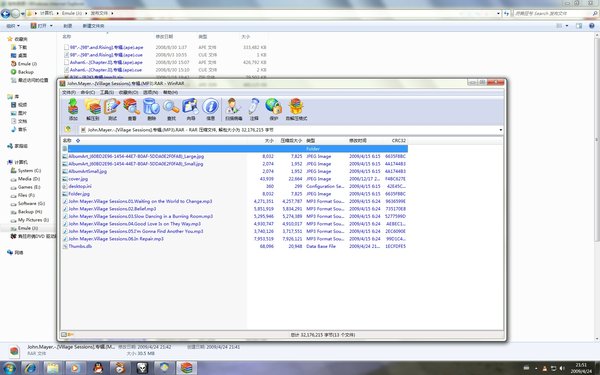Click the Windows Explorer folder taskbar icon
This screenshot has width=600, height=375.
click(x=53, y=368)
